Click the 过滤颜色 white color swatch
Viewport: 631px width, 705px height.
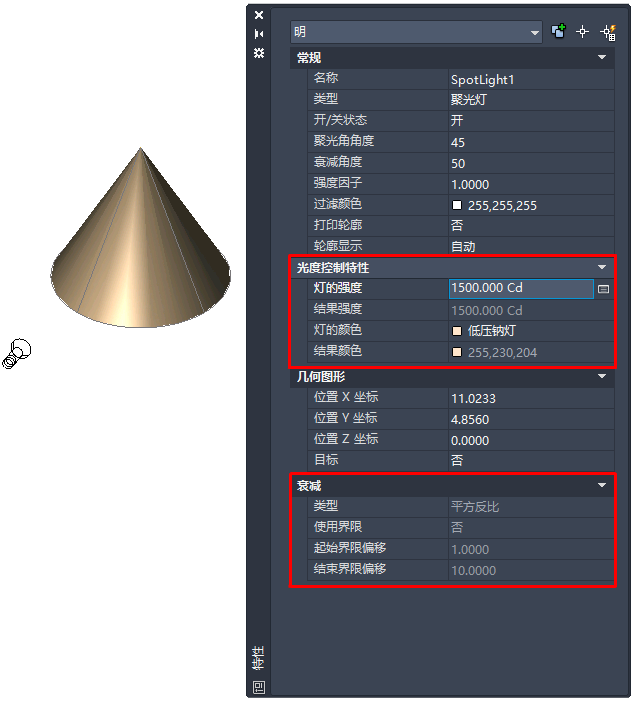(457, 205)
